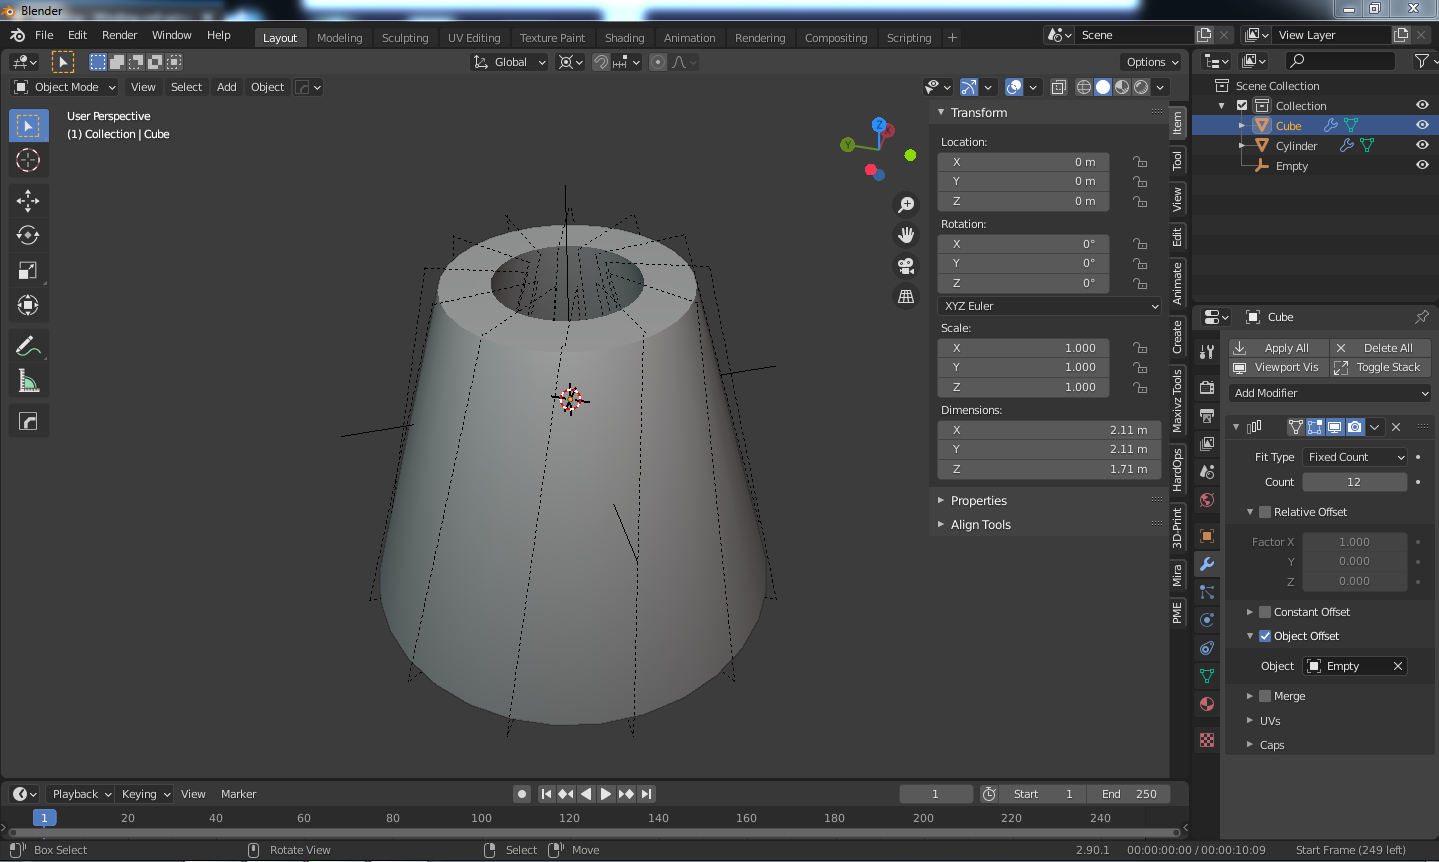1439x862 pixels.
Task: Select the Cursor tool in the toolbar
Action: pyautogui.click(x=28, y=160)
